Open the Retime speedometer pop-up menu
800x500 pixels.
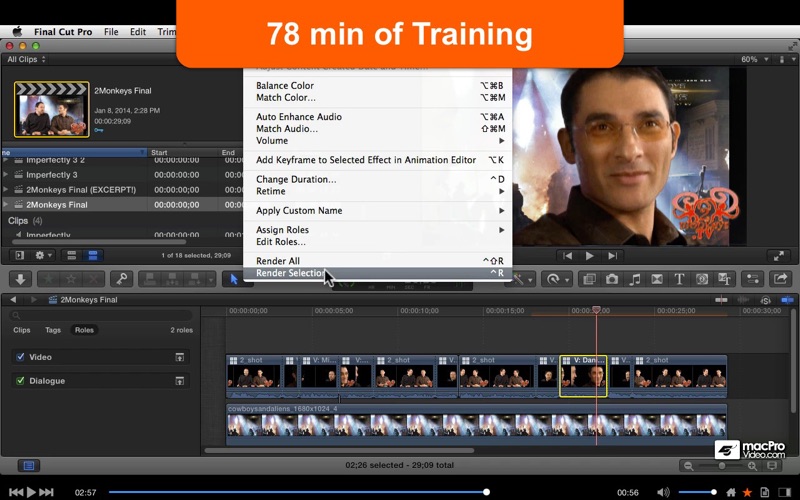556,279
